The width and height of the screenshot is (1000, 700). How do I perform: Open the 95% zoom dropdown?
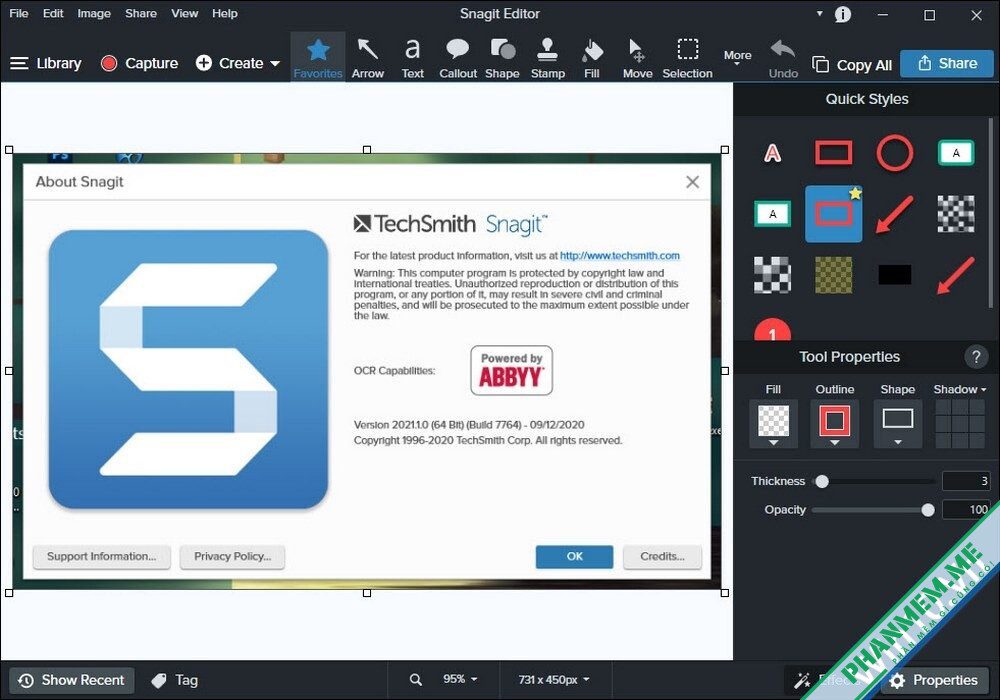(x=460, y=680)
